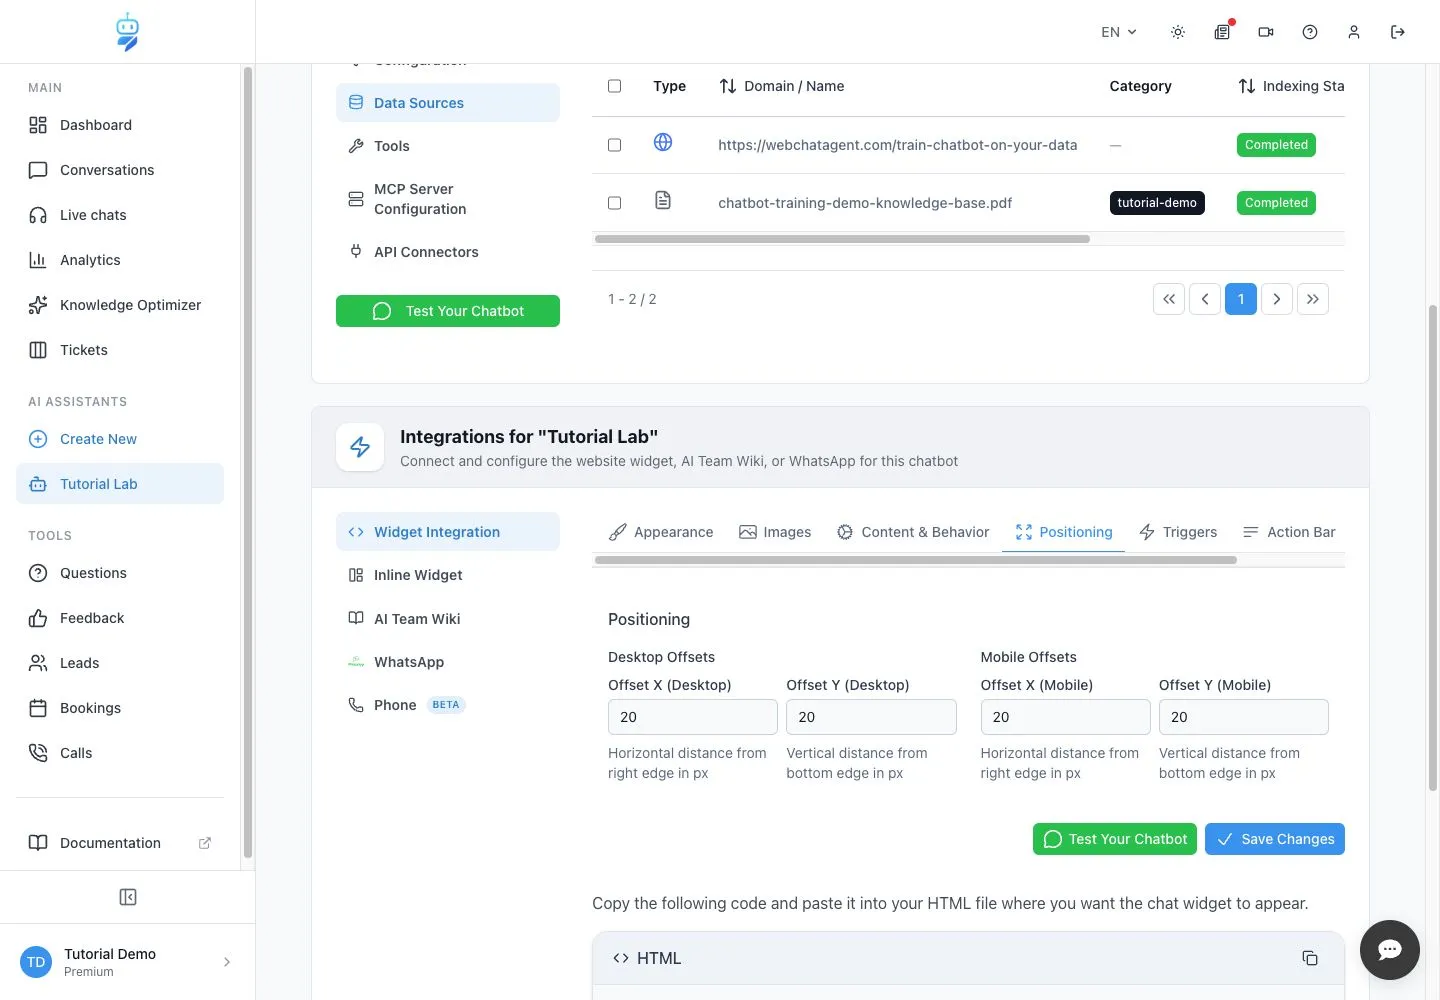This screenshot has width=1440, height=1000.
Task: Open Tools configuration section
Action: click(448, 146)
